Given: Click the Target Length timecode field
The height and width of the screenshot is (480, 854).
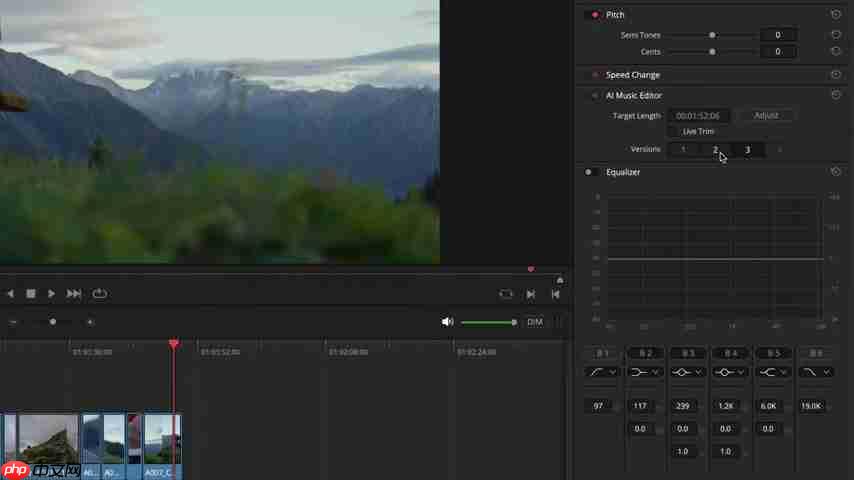Looking at the screenshot, I should click(x=698, y=116).
